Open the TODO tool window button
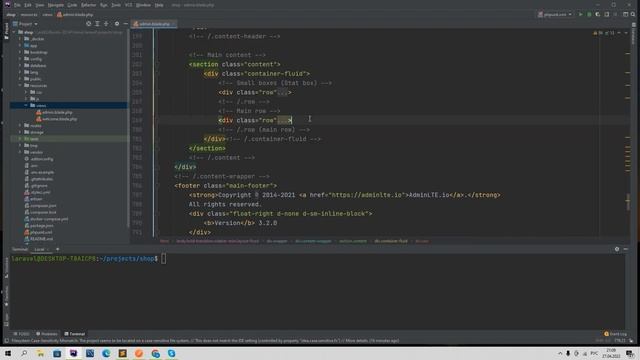The image size is (640, 360). (x=21, y=334)
